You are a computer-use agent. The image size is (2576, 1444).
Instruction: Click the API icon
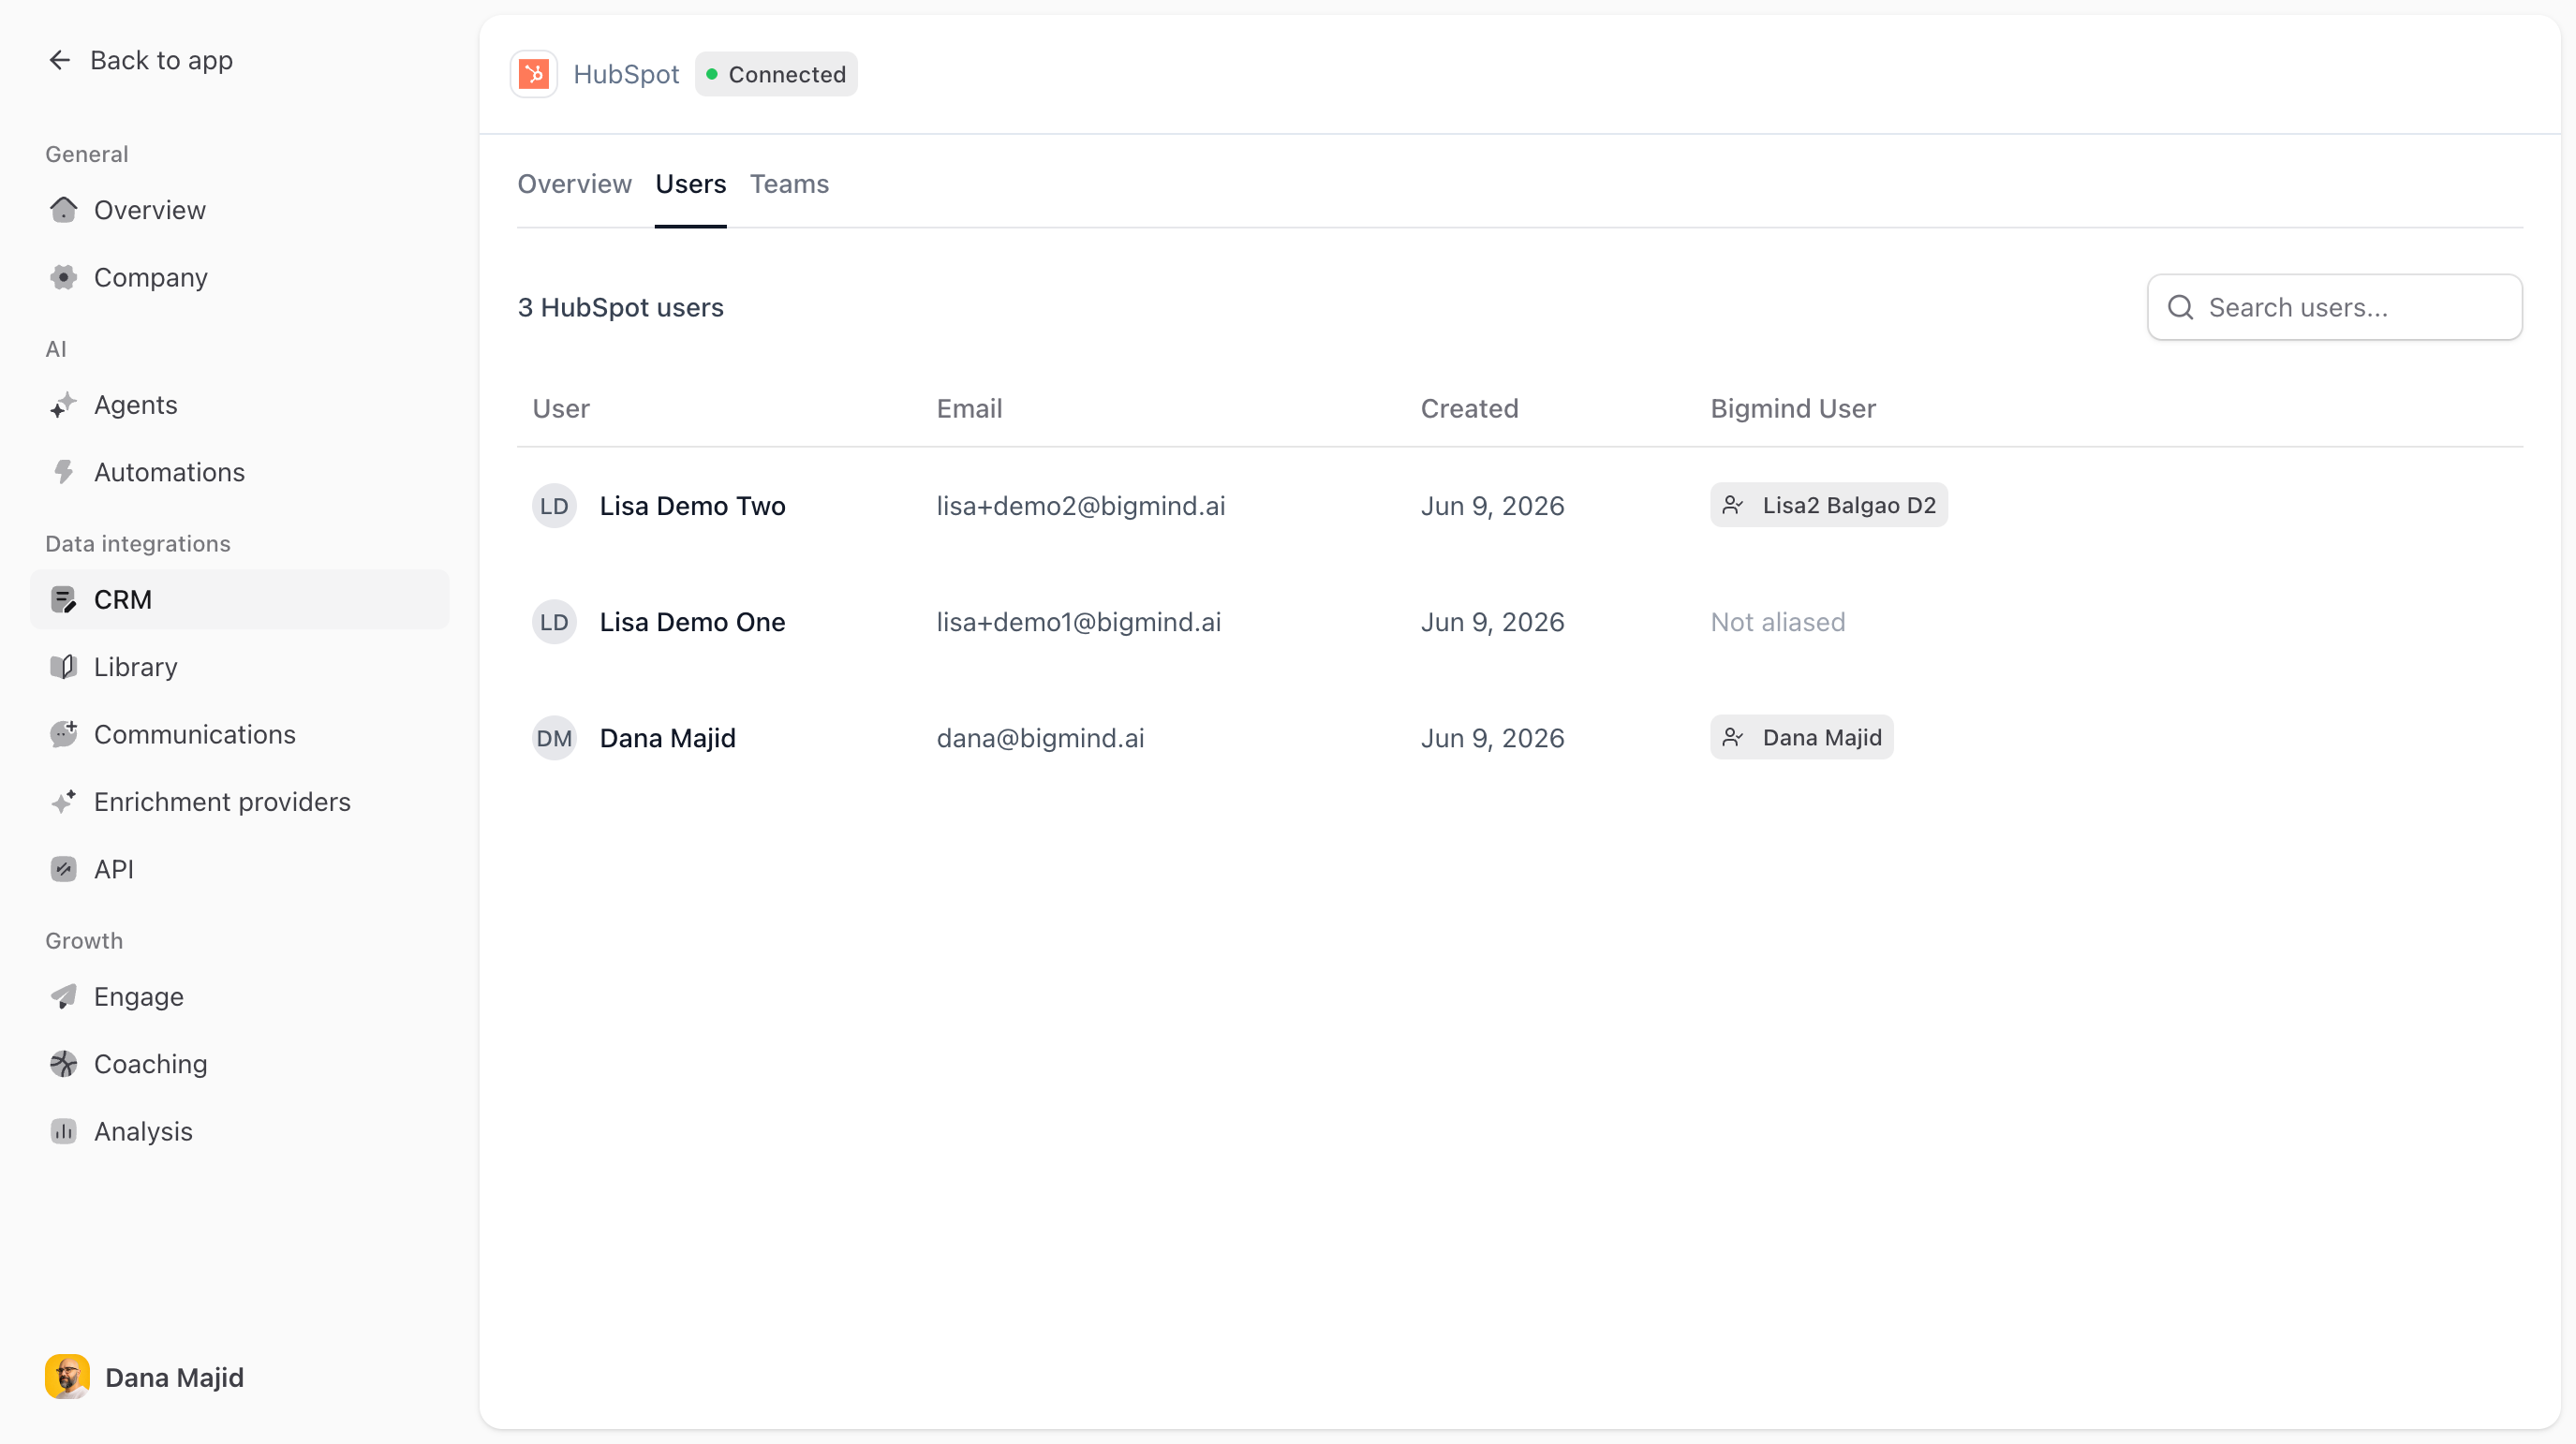(x=64, y=869)
